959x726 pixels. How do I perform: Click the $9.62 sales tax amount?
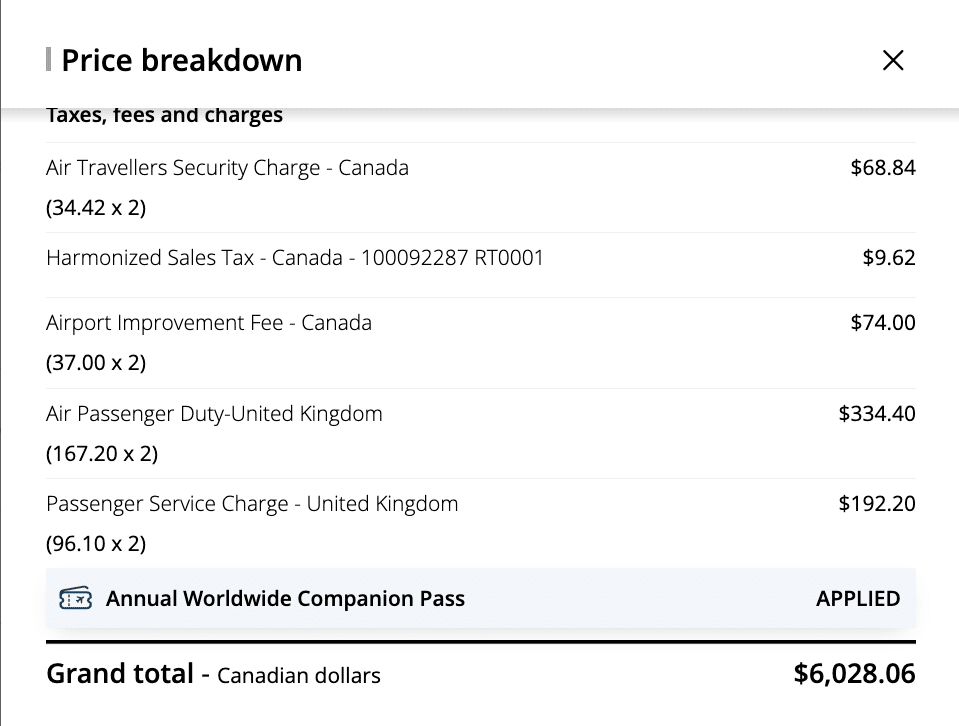click(x=888, y=258)
